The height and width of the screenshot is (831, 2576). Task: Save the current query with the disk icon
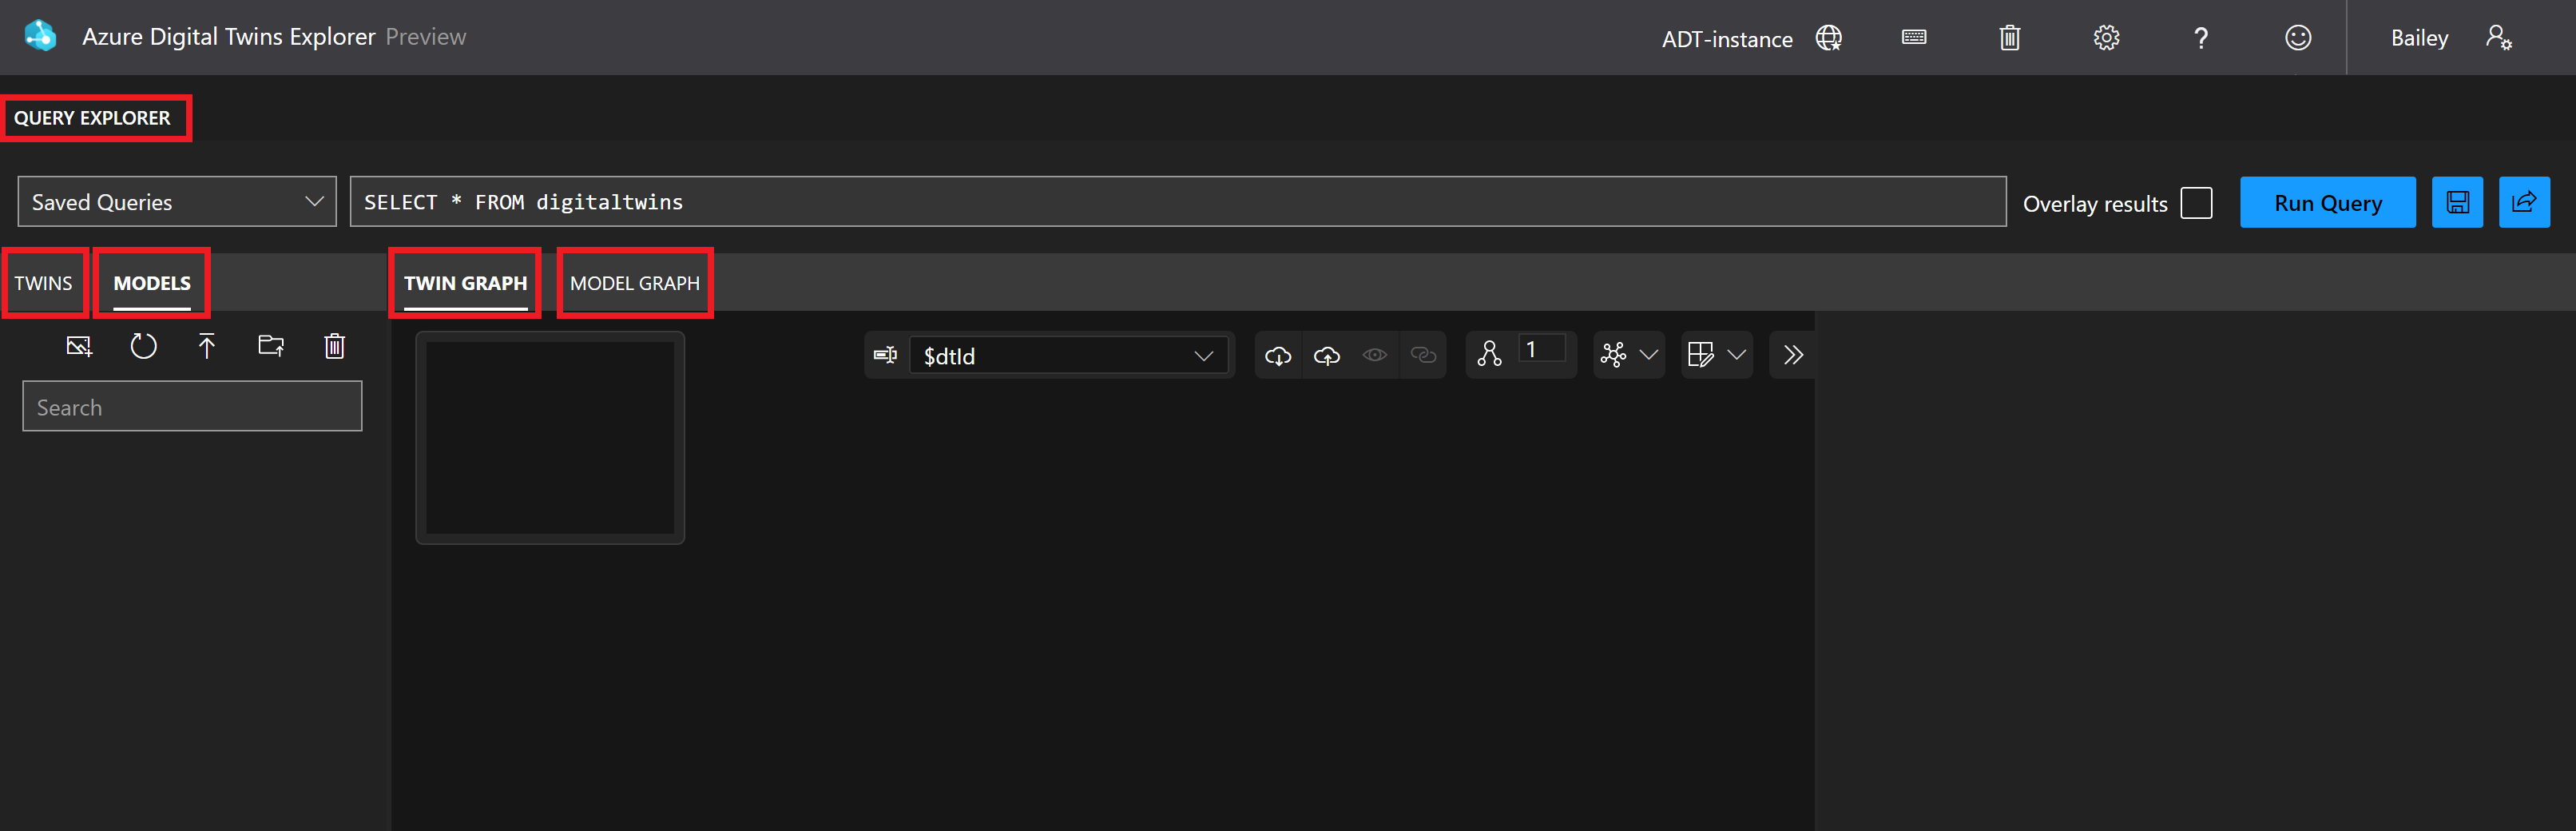pos(2457,202)
